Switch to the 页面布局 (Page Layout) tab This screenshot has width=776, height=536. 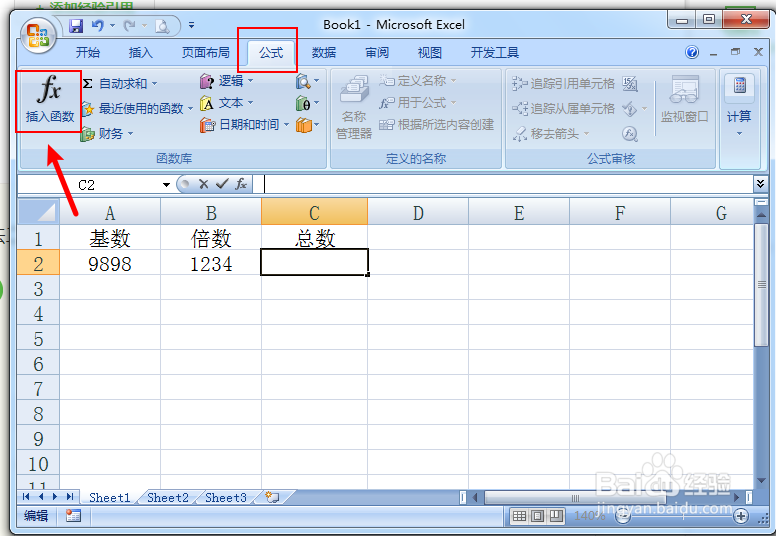click(x=205, y=52)
